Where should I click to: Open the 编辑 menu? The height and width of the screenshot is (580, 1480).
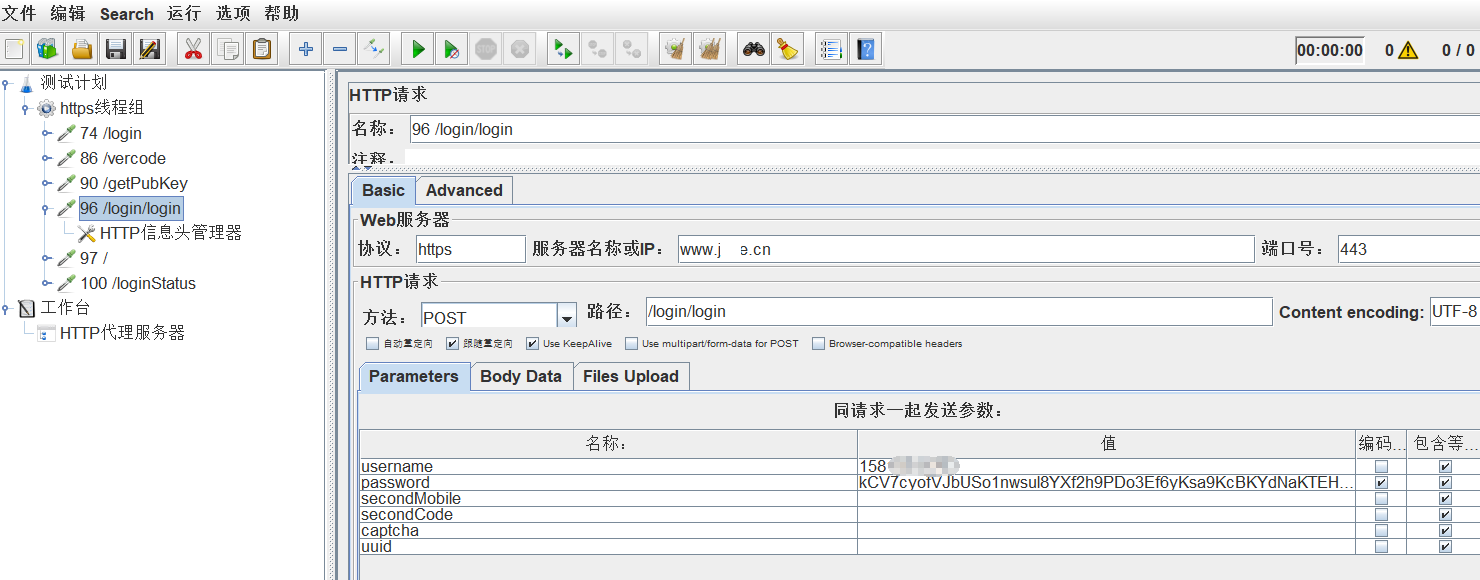68,14
